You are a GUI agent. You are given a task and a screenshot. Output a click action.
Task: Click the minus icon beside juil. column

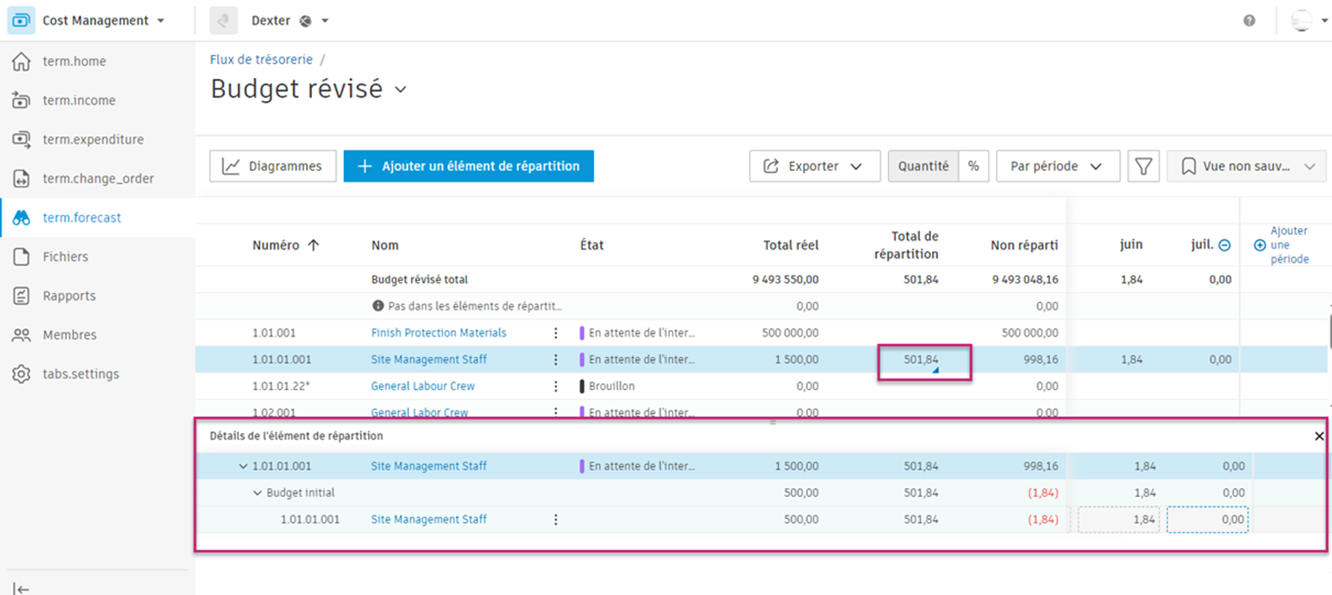point(1224,245)
